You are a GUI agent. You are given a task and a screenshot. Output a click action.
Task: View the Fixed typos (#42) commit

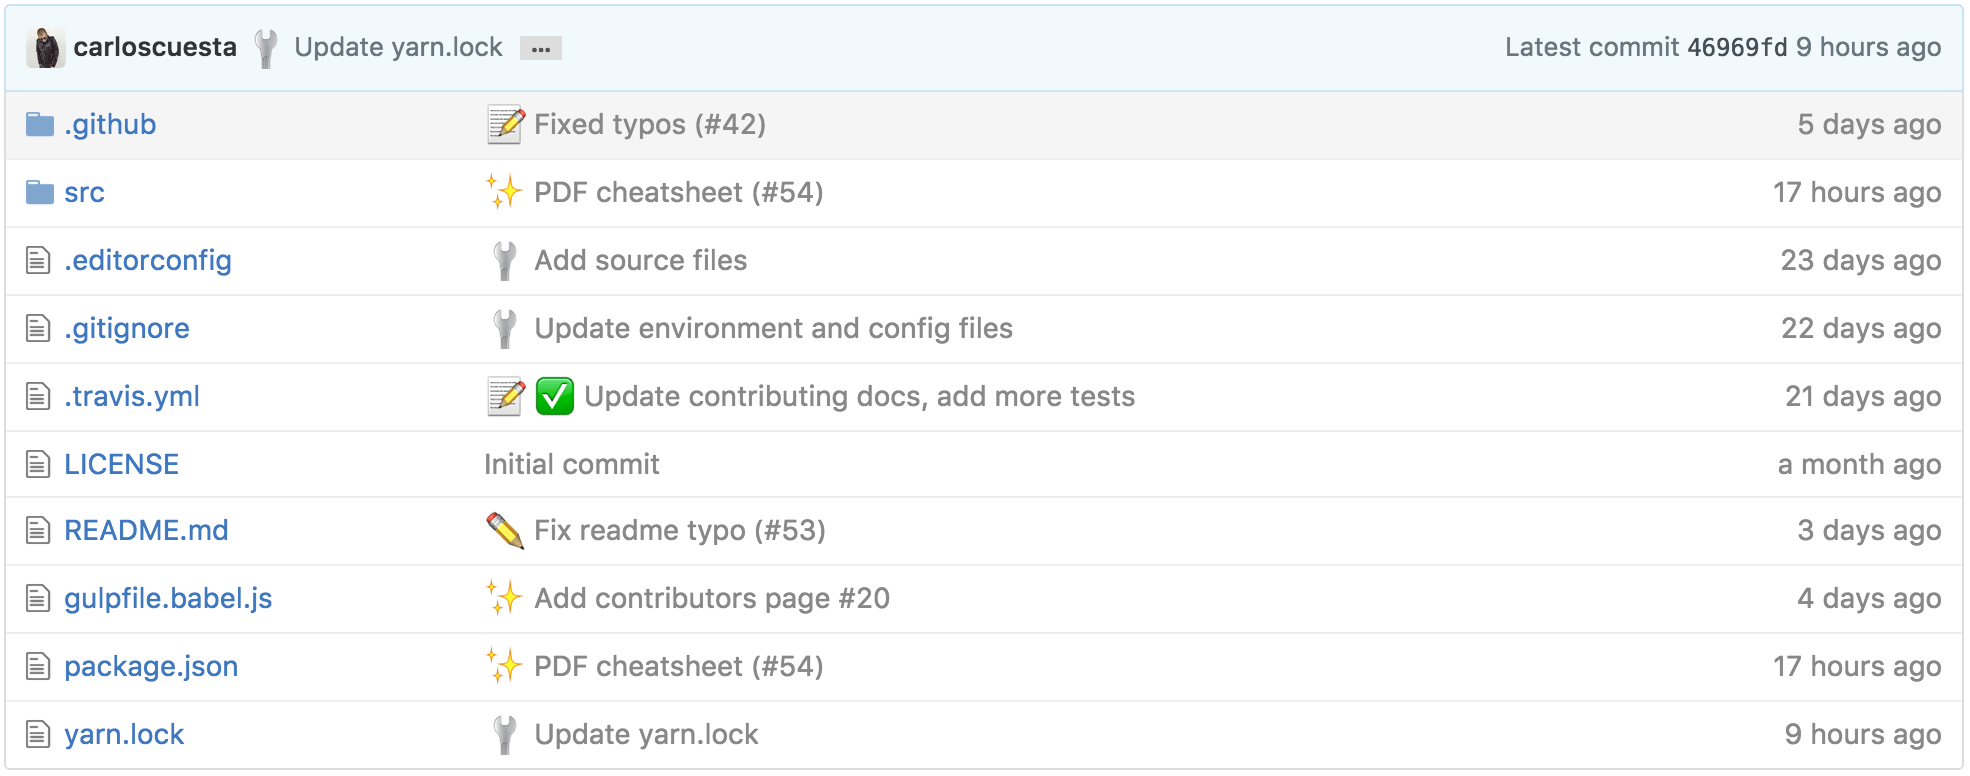pos(649,124)
